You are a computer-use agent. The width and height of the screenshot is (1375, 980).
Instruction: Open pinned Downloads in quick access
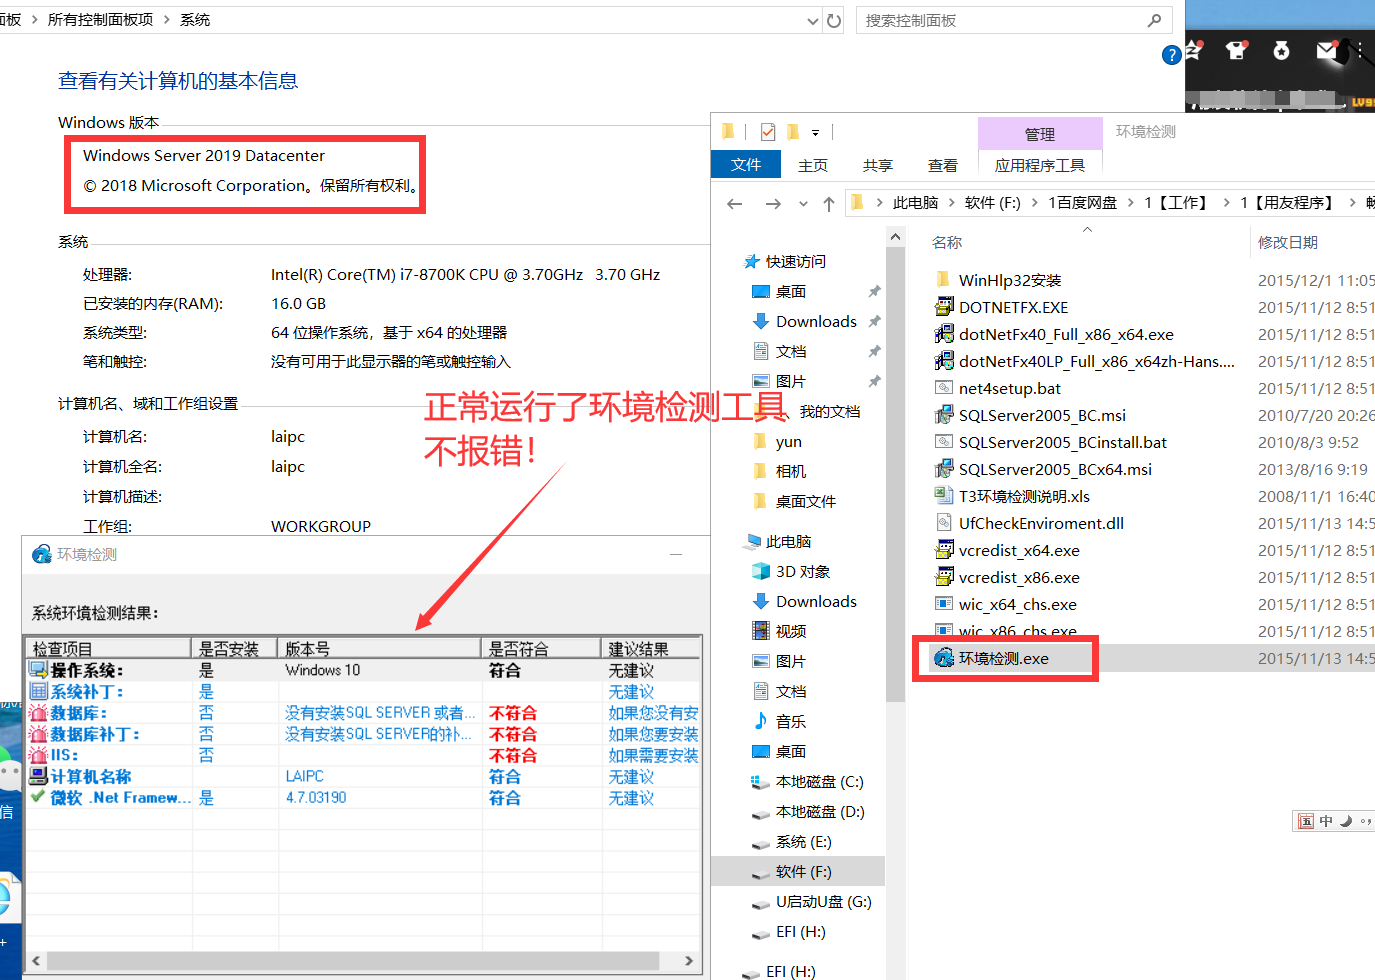[x=816, y=321]
